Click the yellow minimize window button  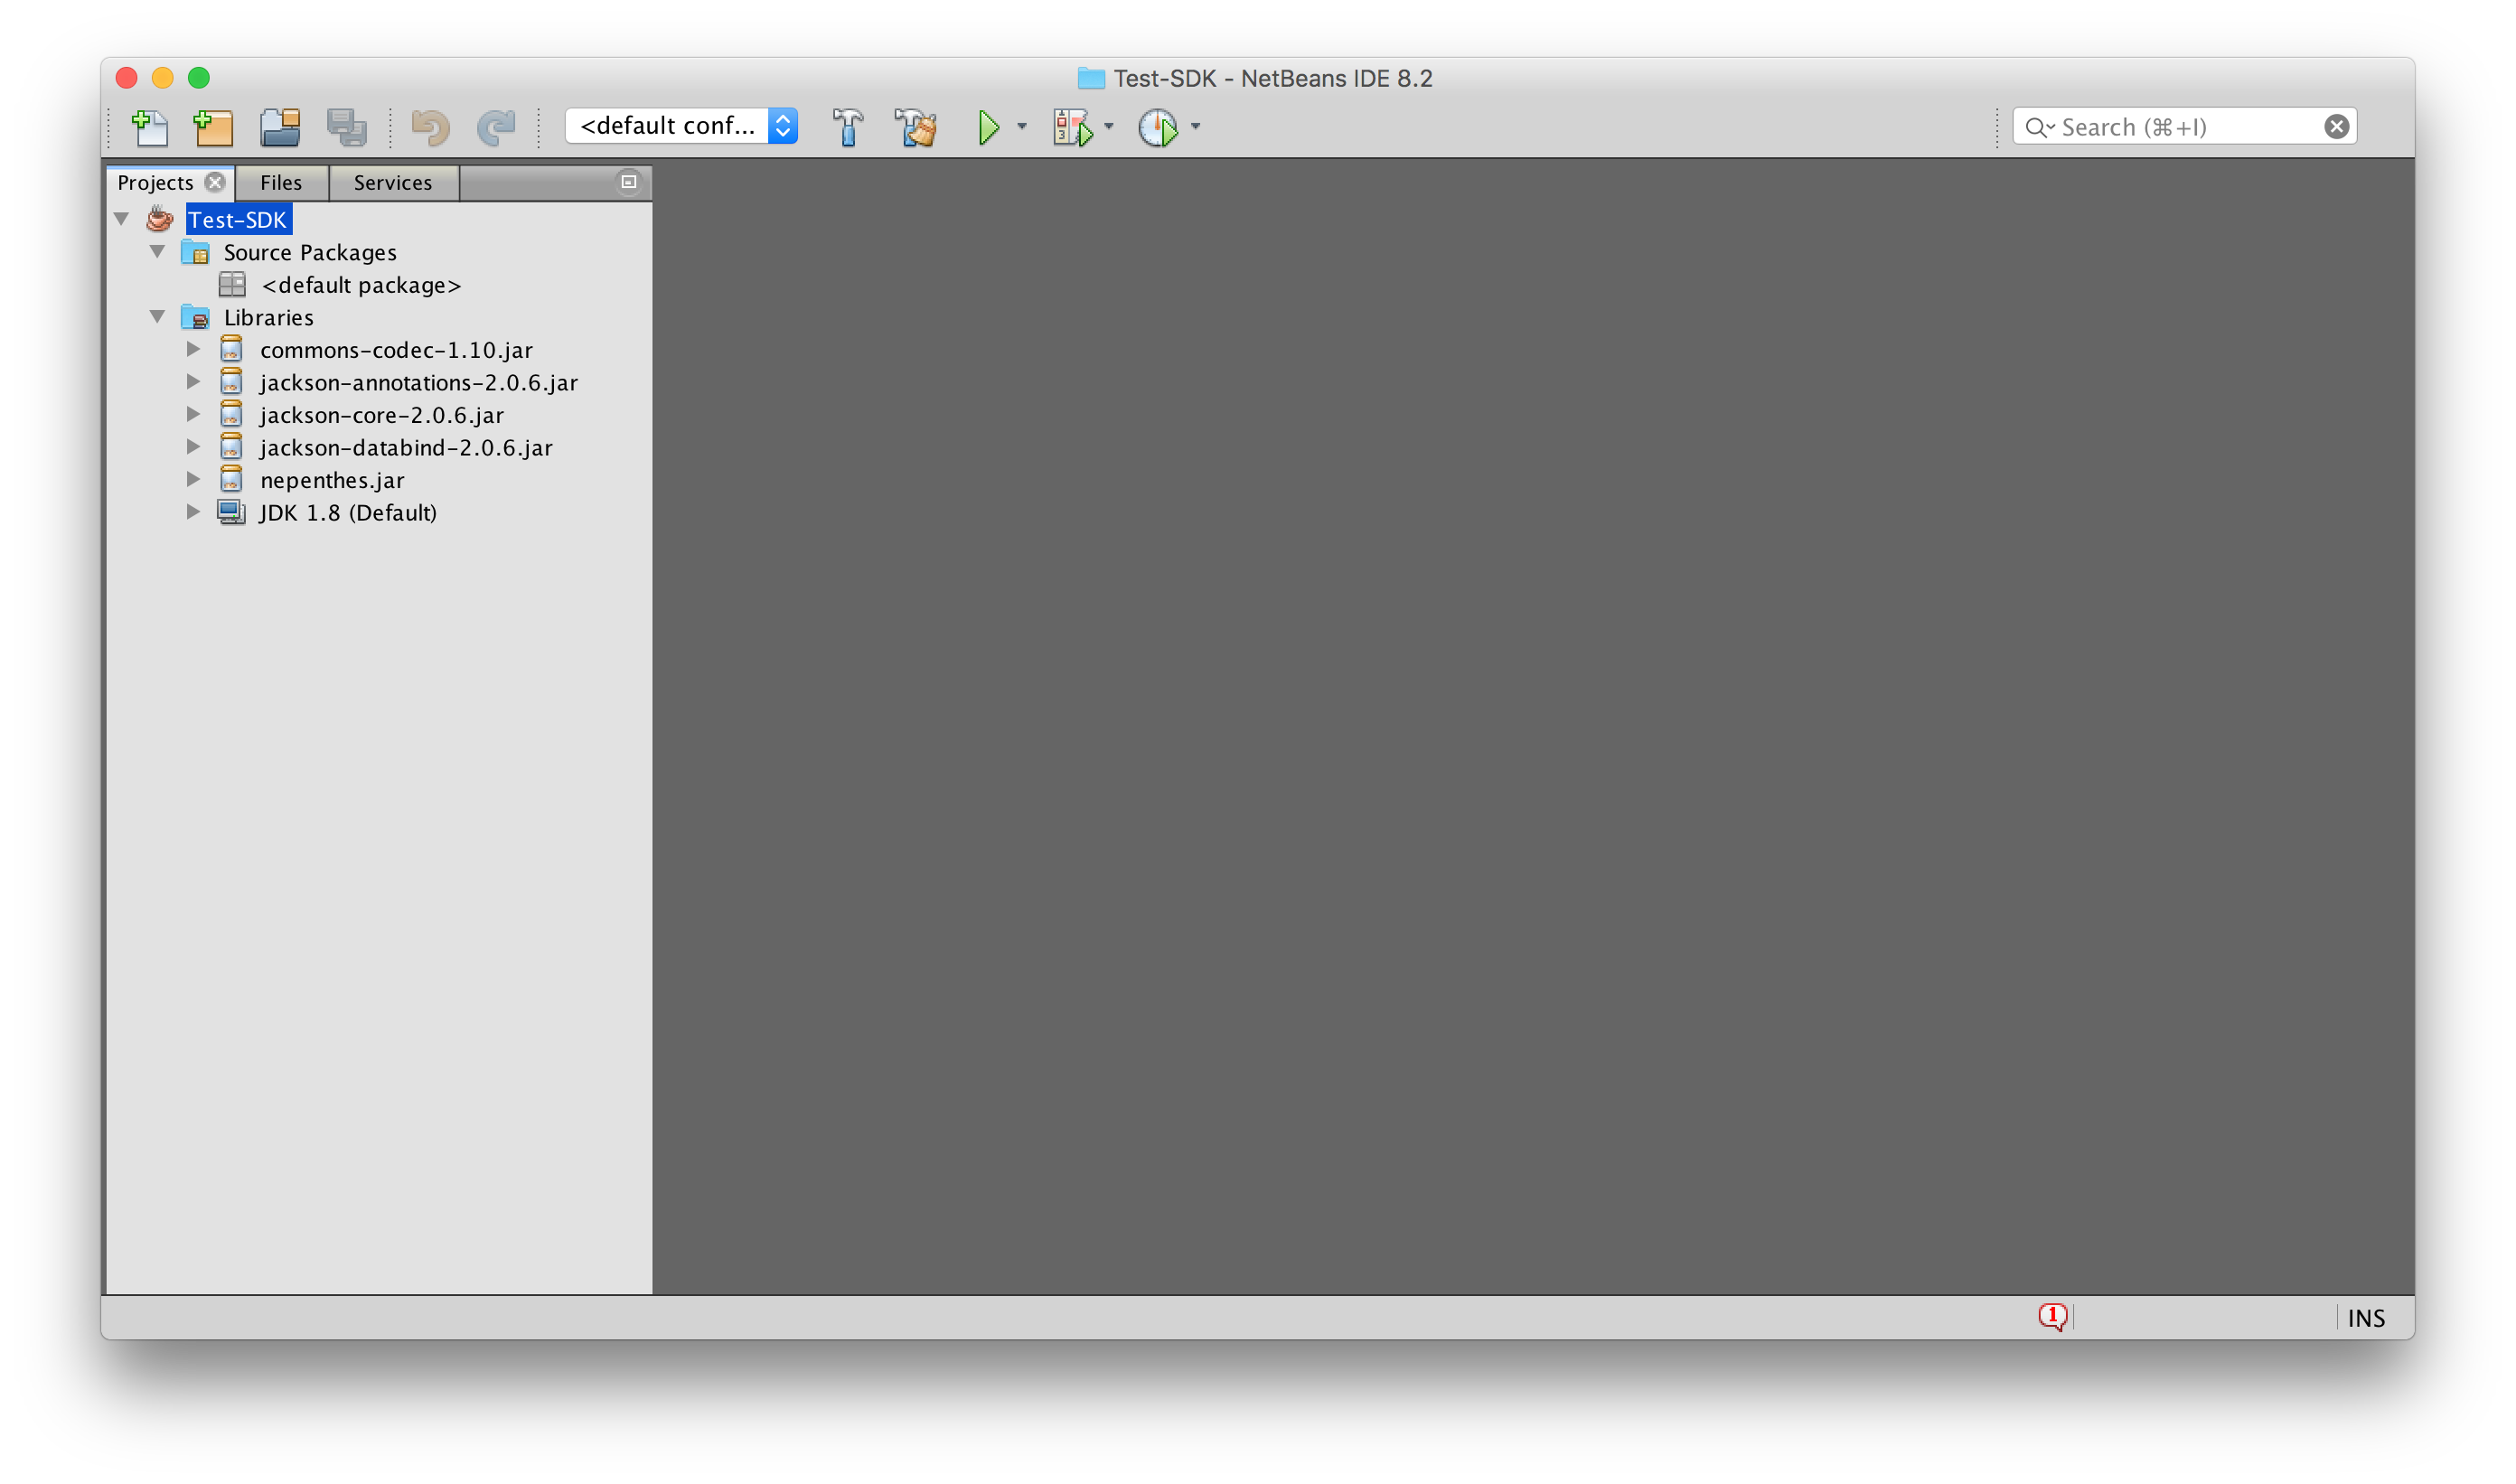[x=163, y=78]
